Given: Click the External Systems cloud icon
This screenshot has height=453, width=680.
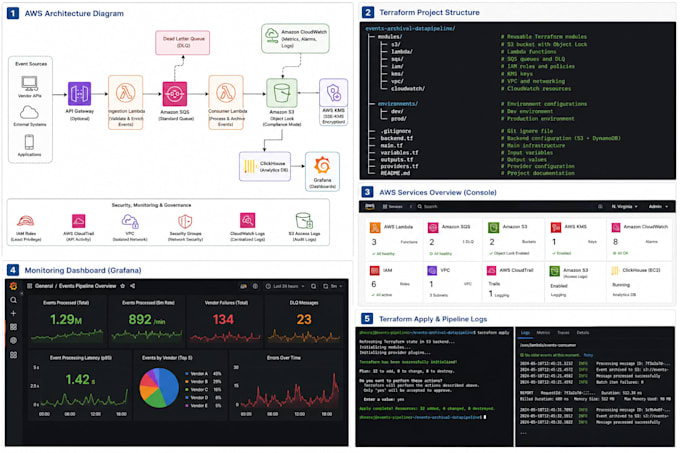Looking at the screenshot, I should (x=29, y=112).
